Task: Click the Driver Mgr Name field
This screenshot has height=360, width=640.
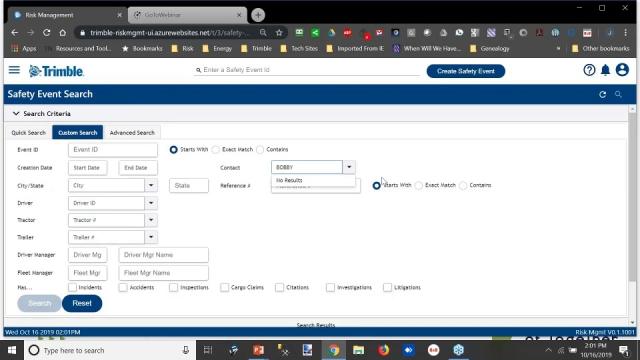Action: point(164,255)
